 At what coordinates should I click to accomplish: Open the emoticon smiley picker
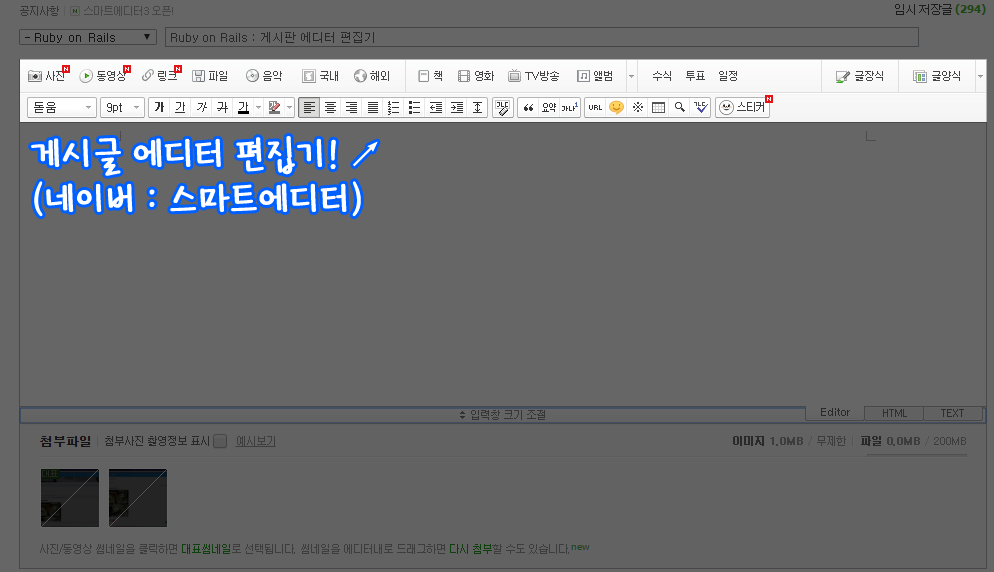point(616,107)
